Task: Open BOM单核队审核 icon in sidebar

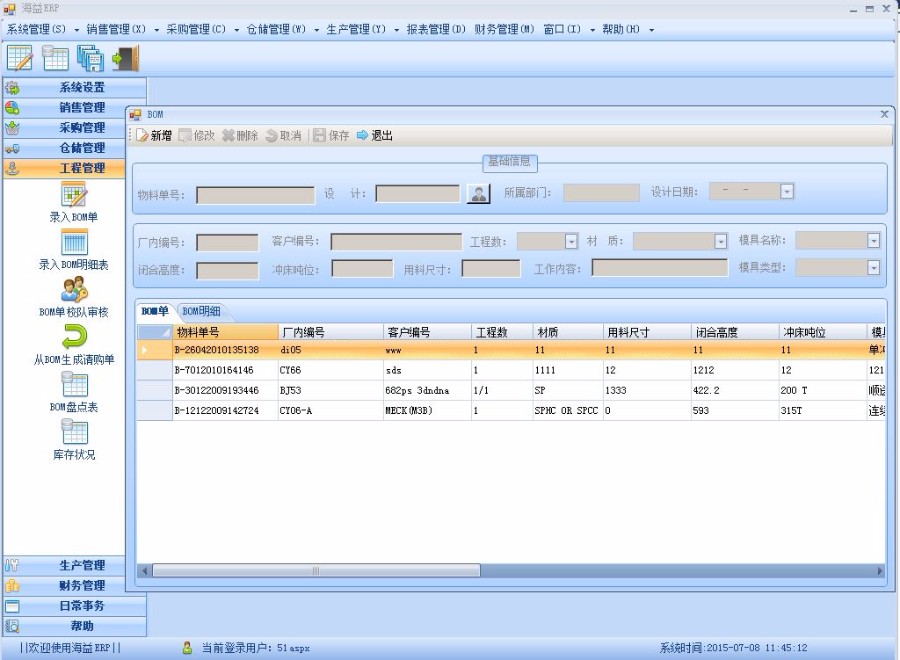Action: [x=74, y=290]
